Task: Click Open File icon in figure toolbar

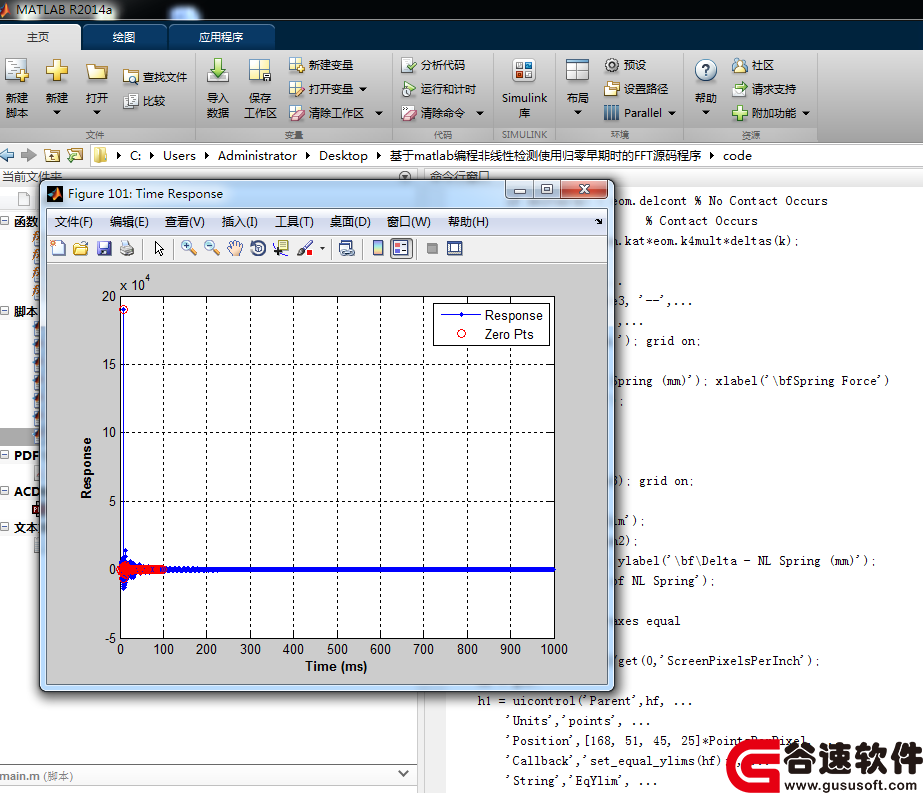Action: 81,248
